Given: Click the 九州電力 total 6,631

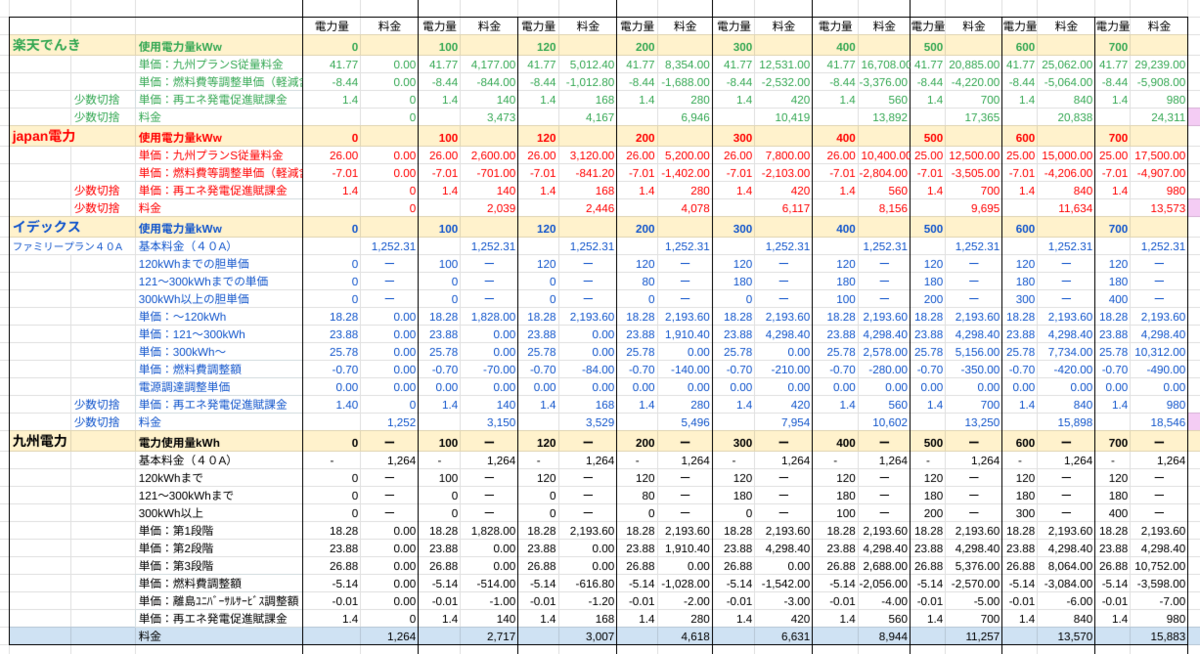Looking at the screenshot, I should coord(795,636).
